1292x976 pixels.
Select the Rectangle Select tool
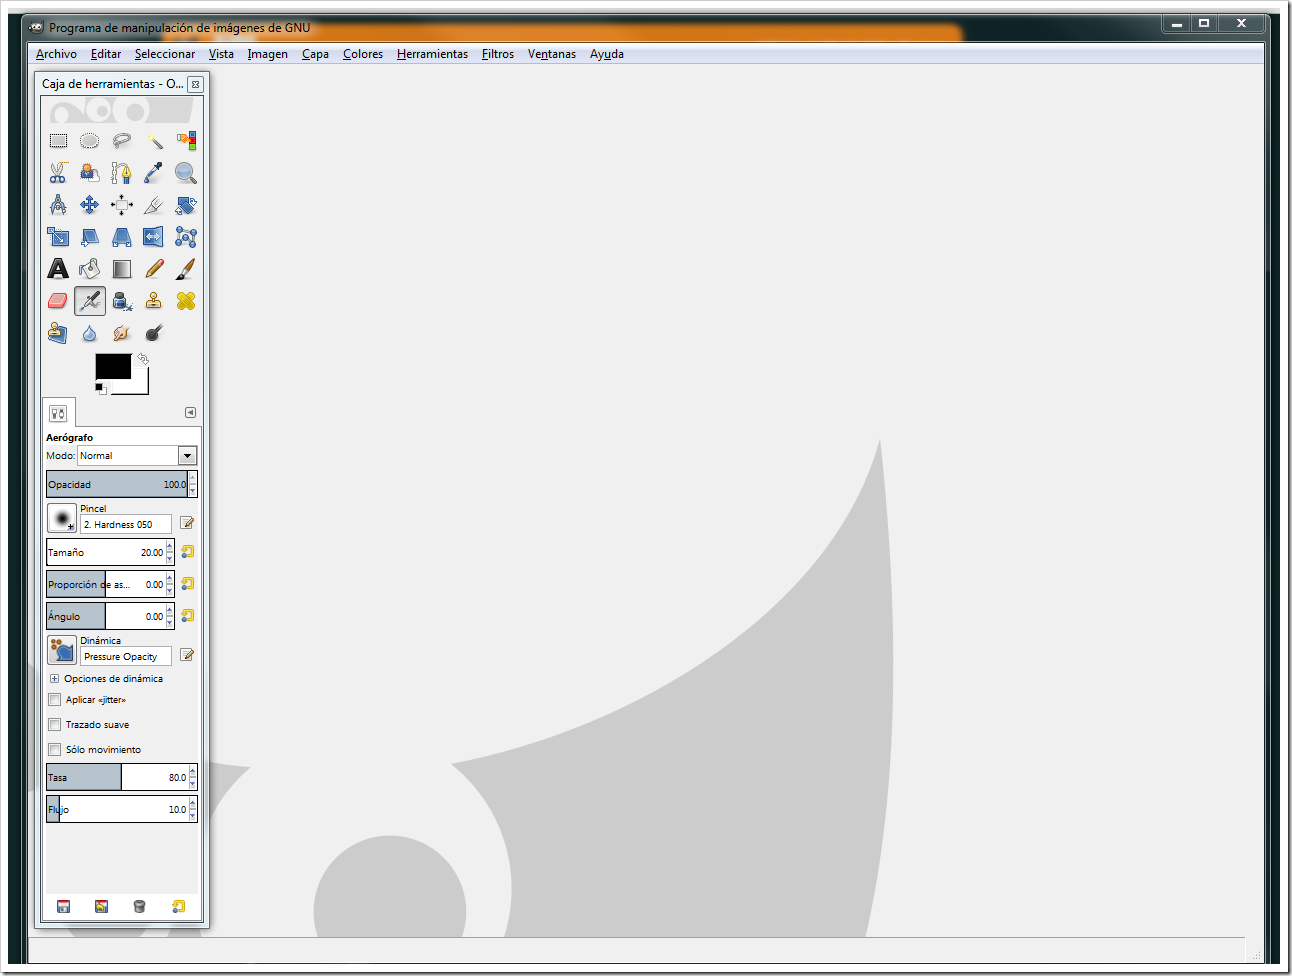tap(58, 141)
